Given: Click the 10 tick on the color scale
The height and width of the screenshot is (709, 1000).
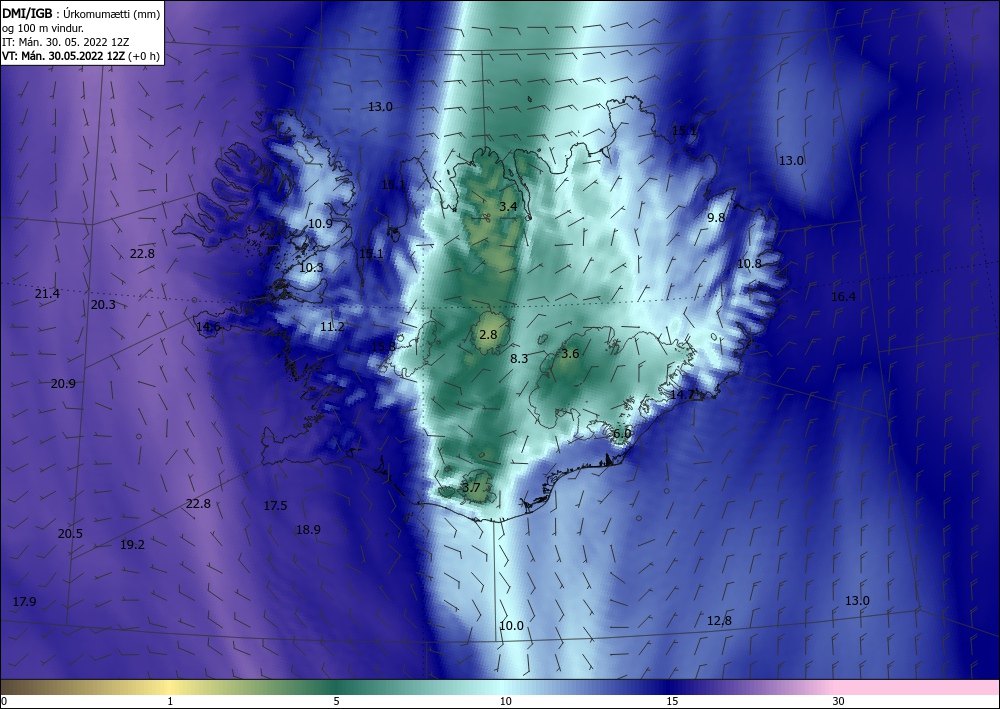Looking at the screenshot, I should pyautogui.click(x=506, y=702).
